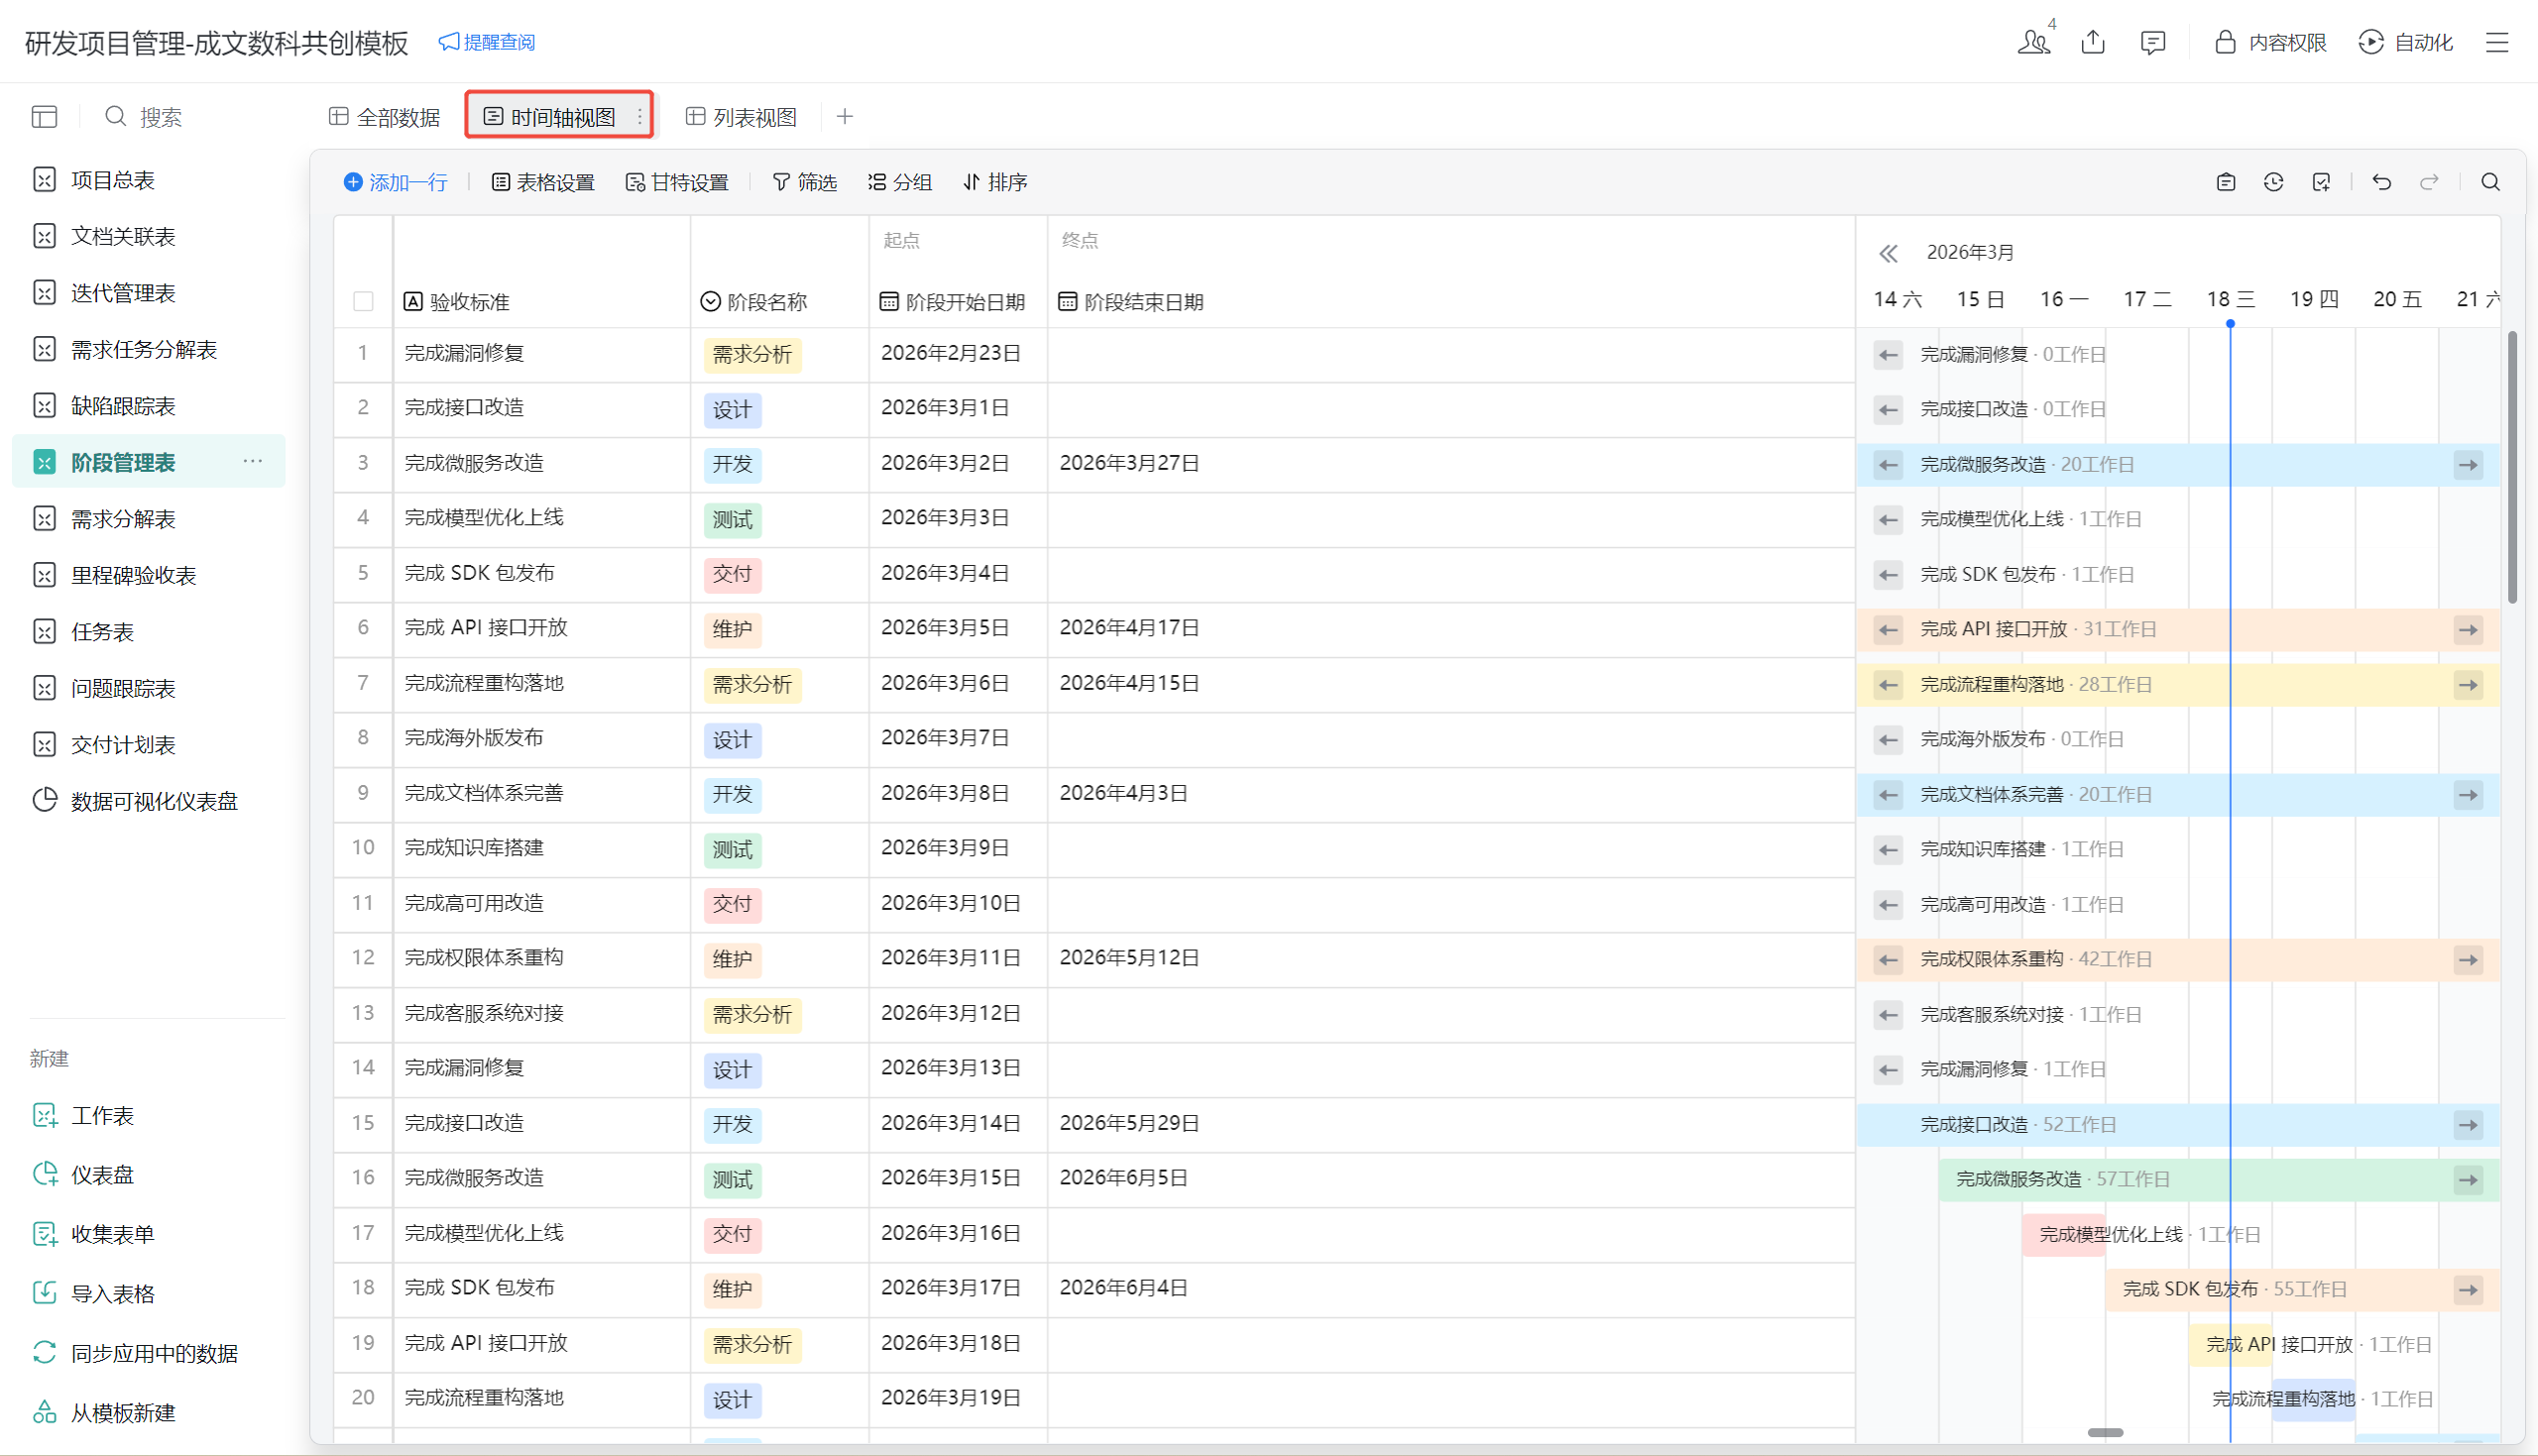Click the share/export icon in header
The width and height of the screenshot is (2538, 1456).
2093,42
